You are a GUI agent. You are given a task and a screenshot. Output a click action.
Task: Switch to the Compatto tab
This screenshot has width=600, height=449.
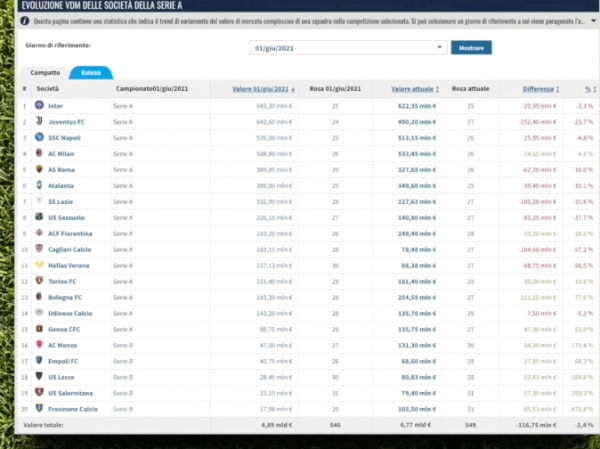click(x=45, y=72)
